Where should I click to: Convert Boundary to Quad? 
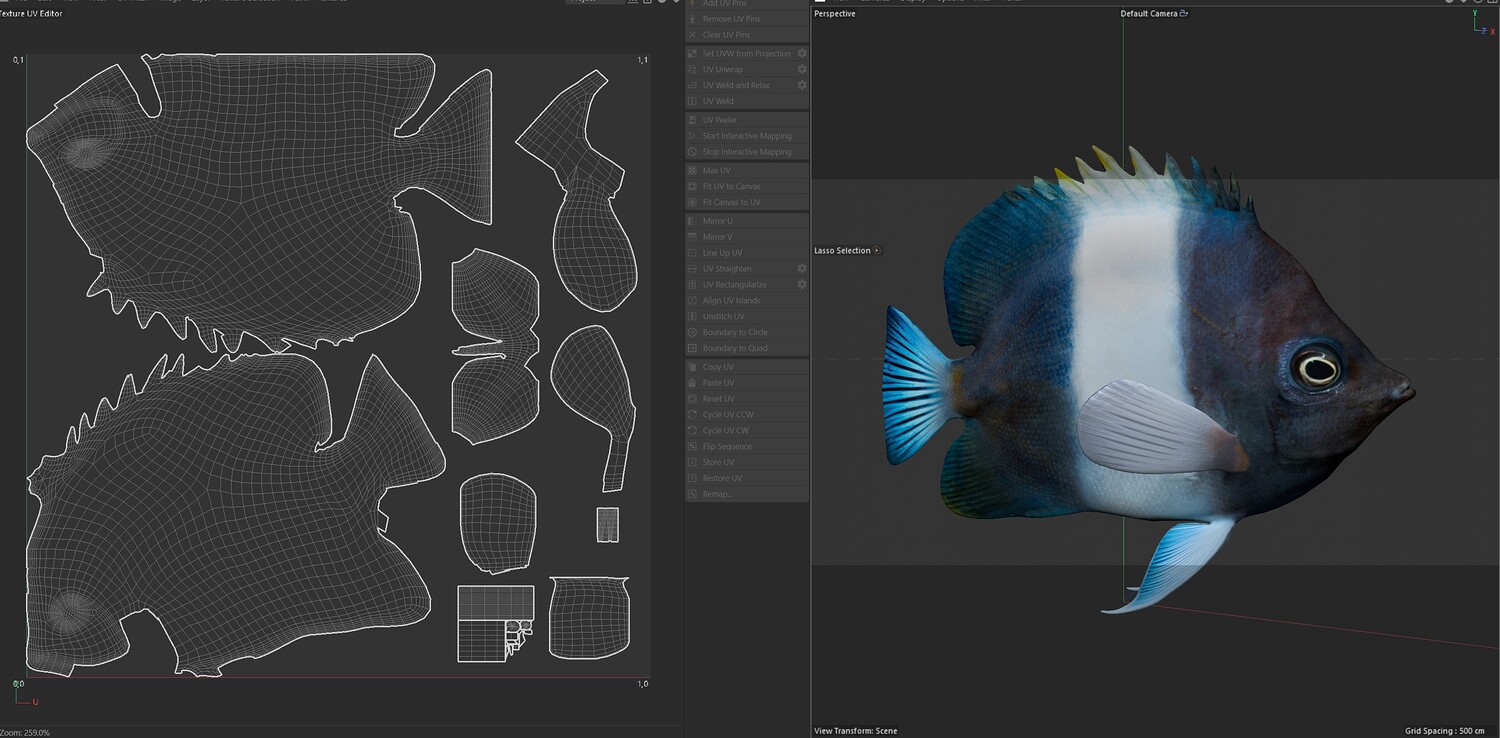click(747, 348)
